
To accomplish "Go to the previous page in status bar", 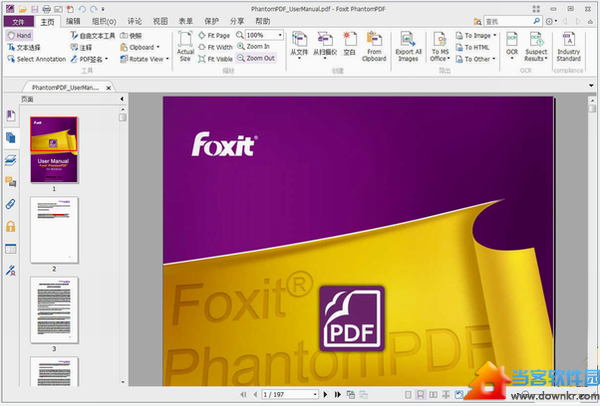I will coord(255,395).
